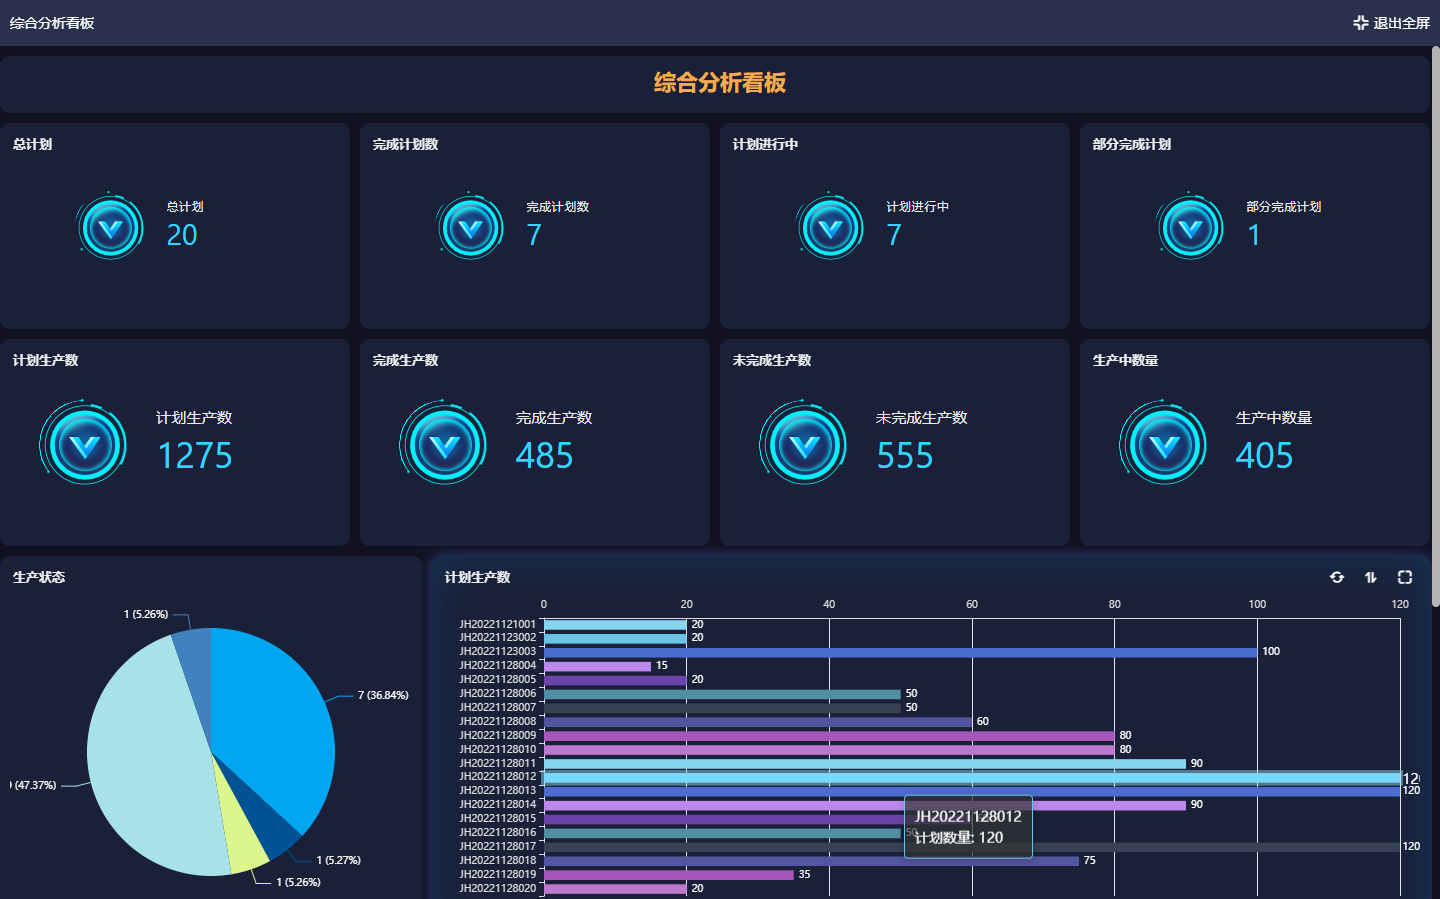Click the 未完成生产数 card icon
1440x899 pixels.
click(x=803, y=443)
